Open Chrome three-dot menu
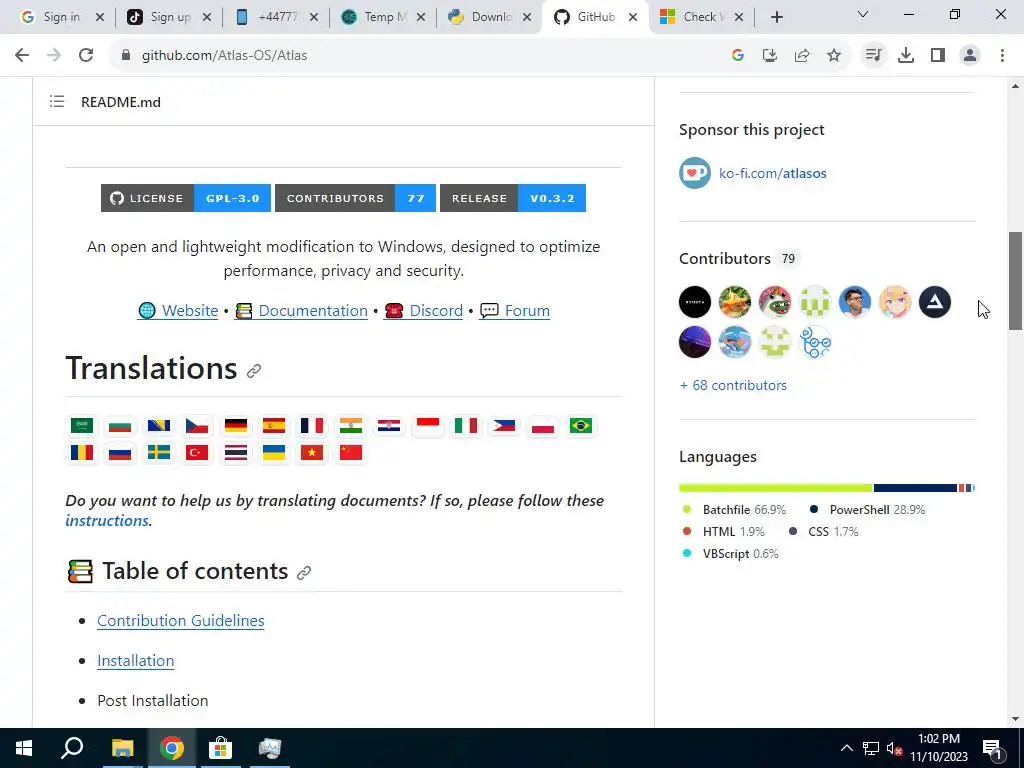This screenshot has height=768, width=1024. pos(1002,56)
